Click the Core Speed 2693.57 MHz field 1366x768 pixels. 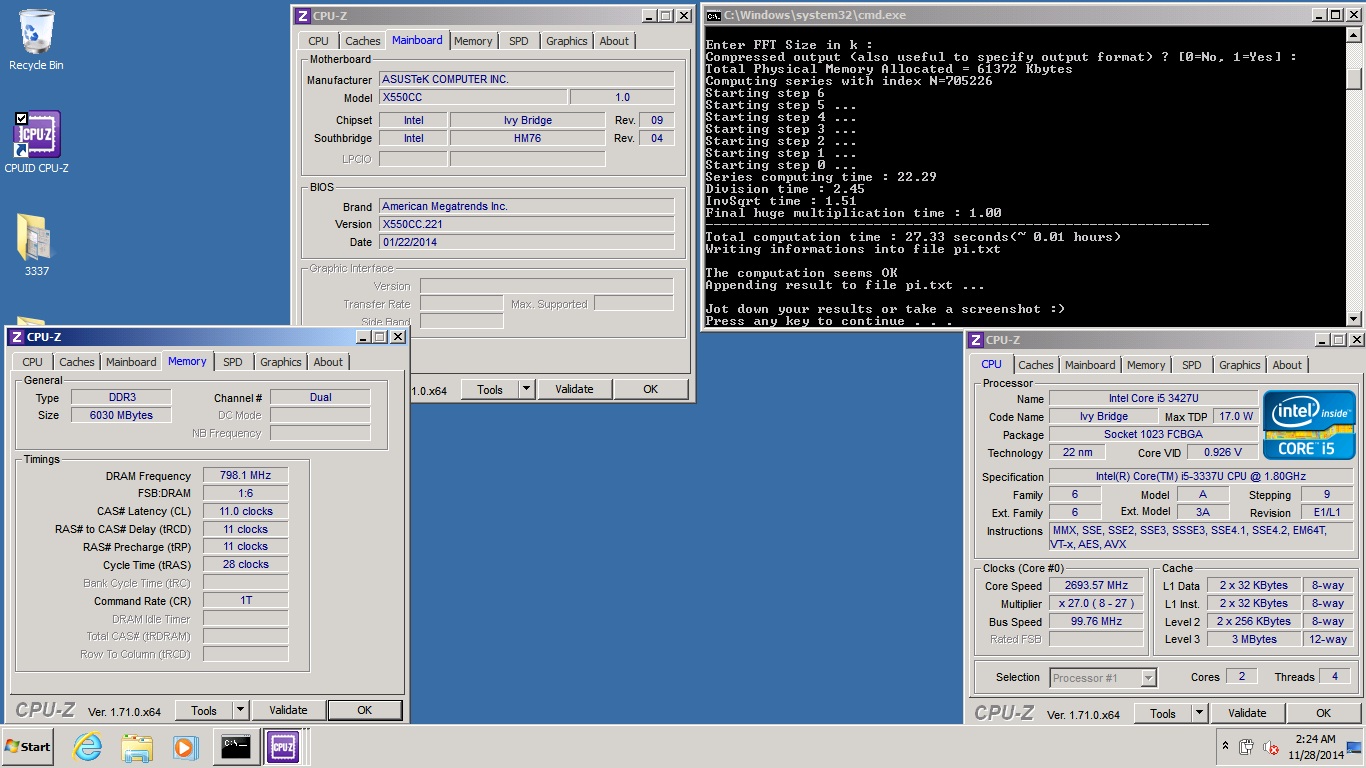coord(1097,585)
